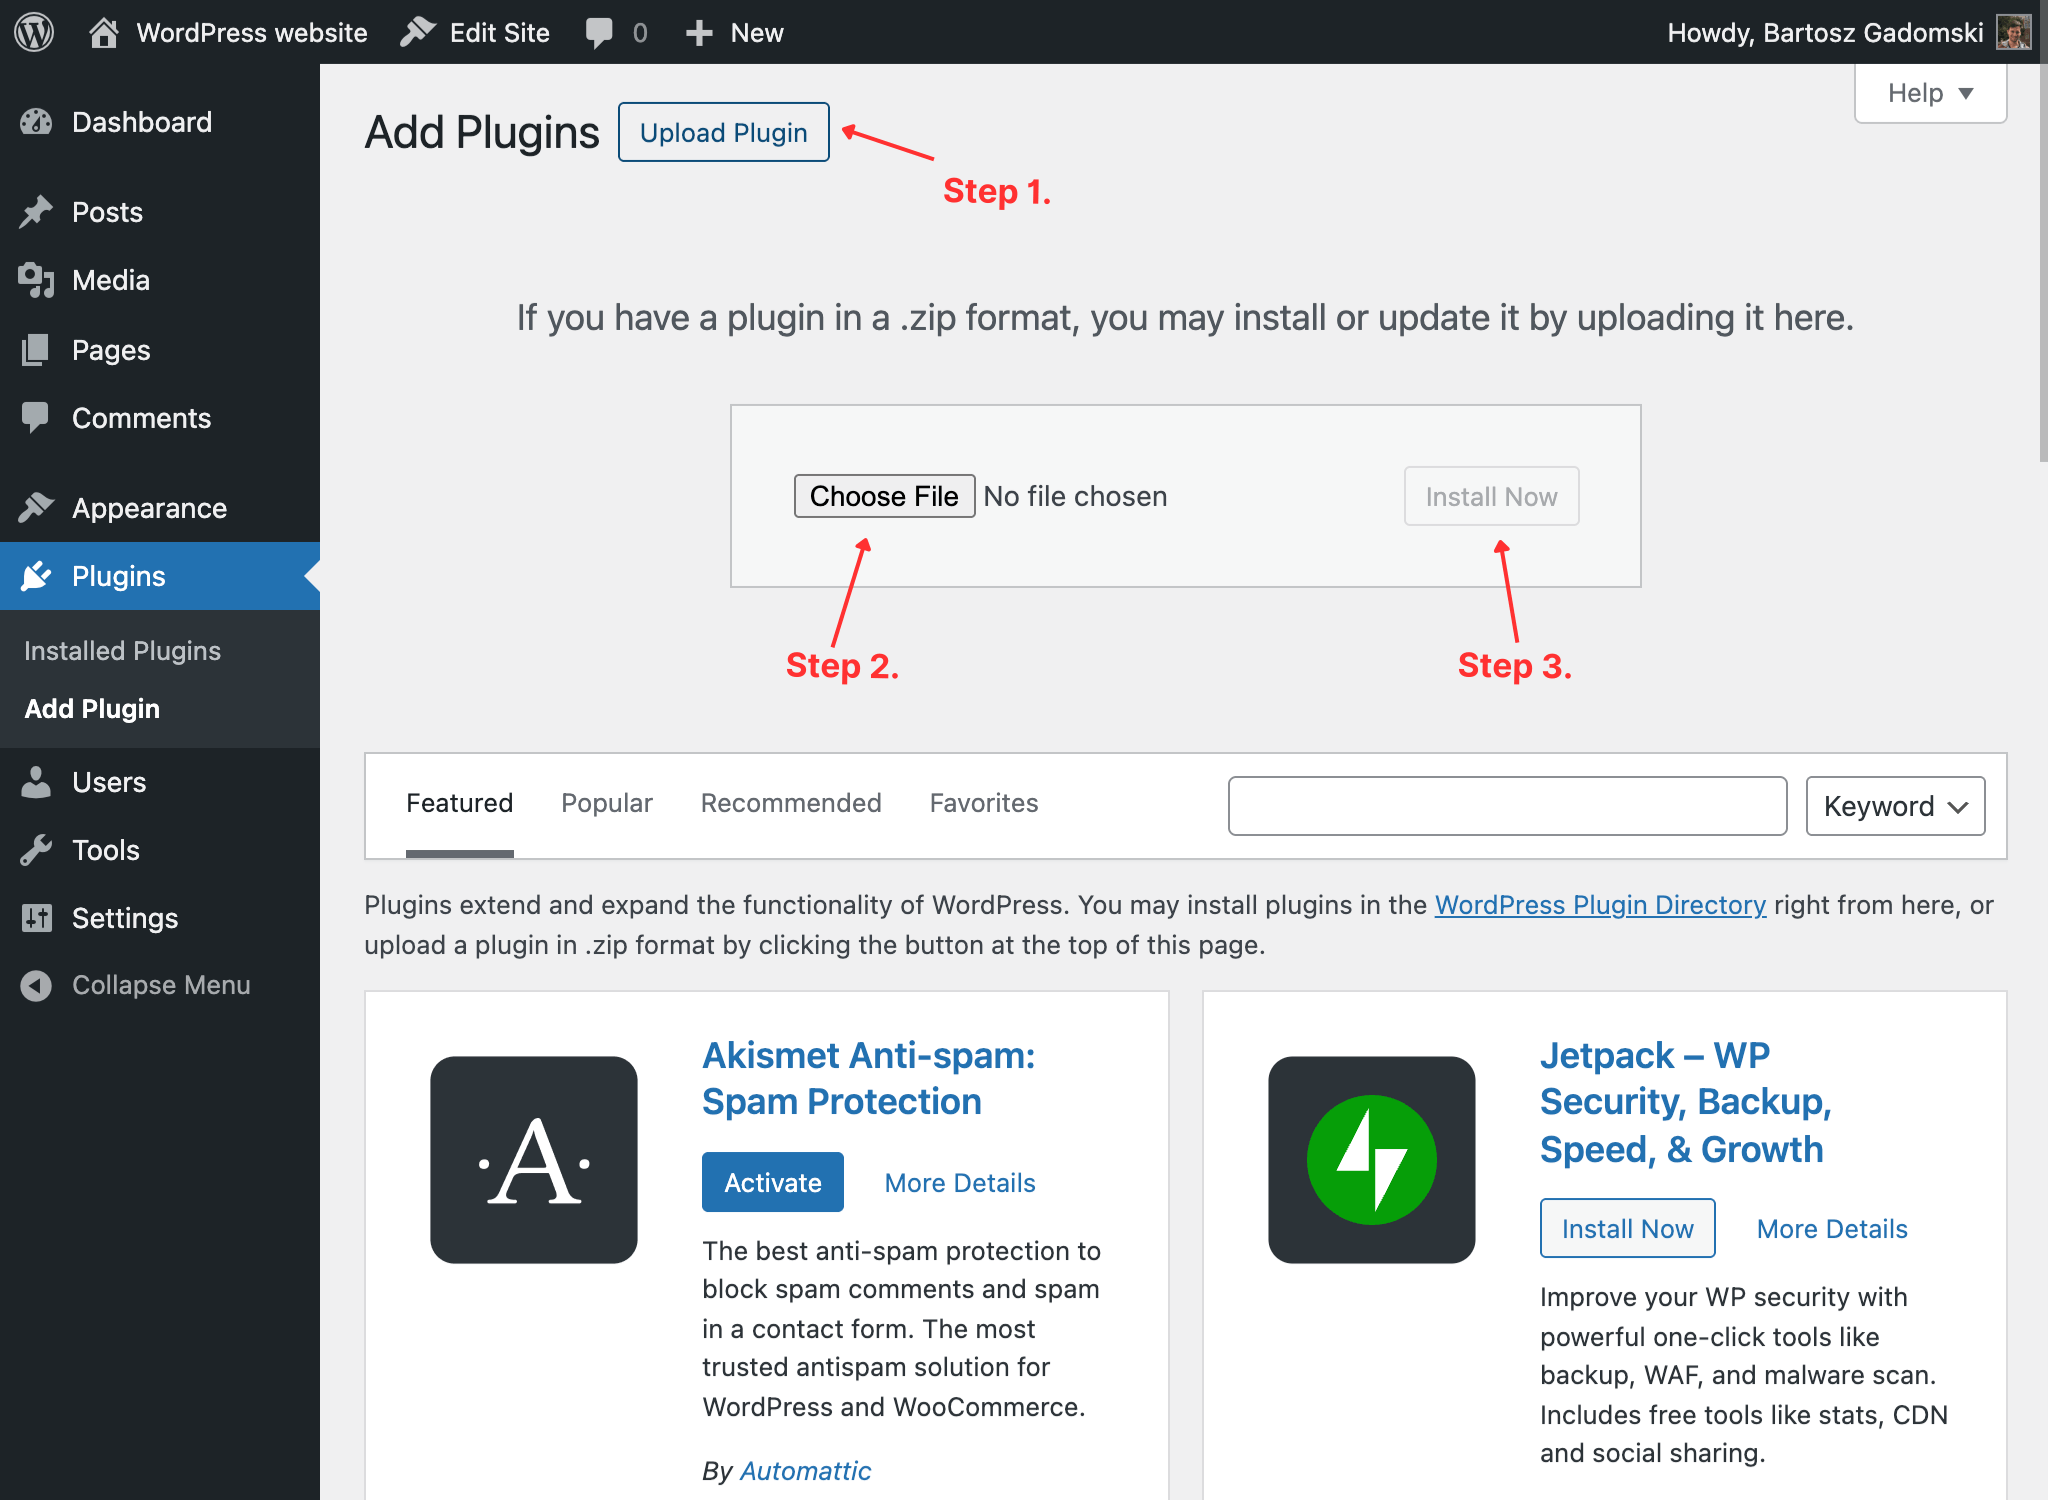The width and height of the screenshot is (2048, 1500).
Task: Click the Upload Plugin button
Action: [723, 132]
